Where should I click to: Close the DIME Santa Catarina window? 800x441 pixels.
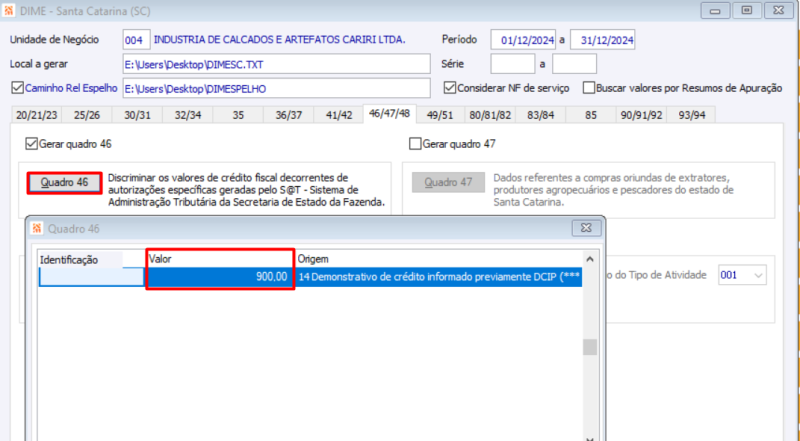(x=779, y=10)
